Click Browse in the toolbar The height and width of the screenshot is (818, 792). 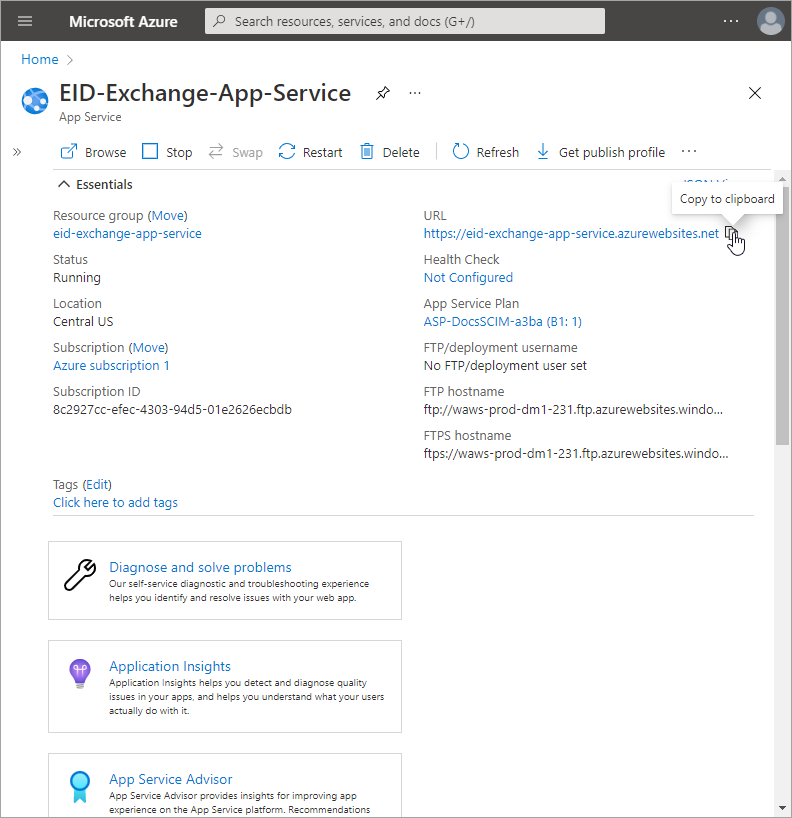pos(94,152)
